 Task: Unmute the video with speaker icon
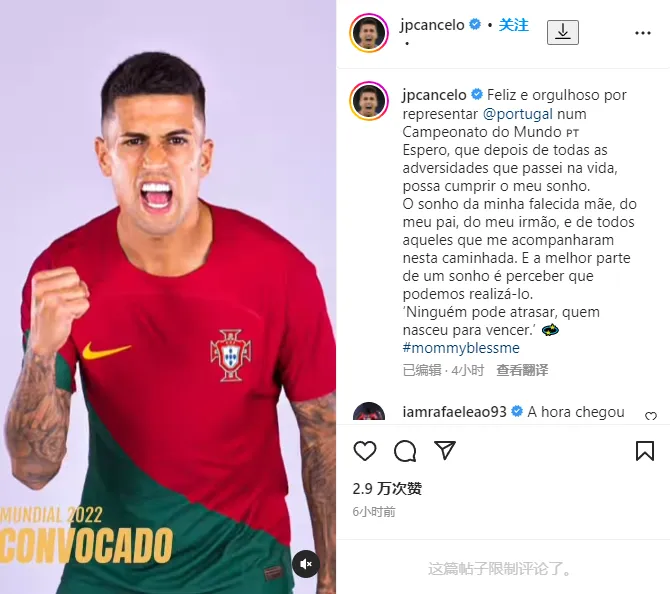306,564
